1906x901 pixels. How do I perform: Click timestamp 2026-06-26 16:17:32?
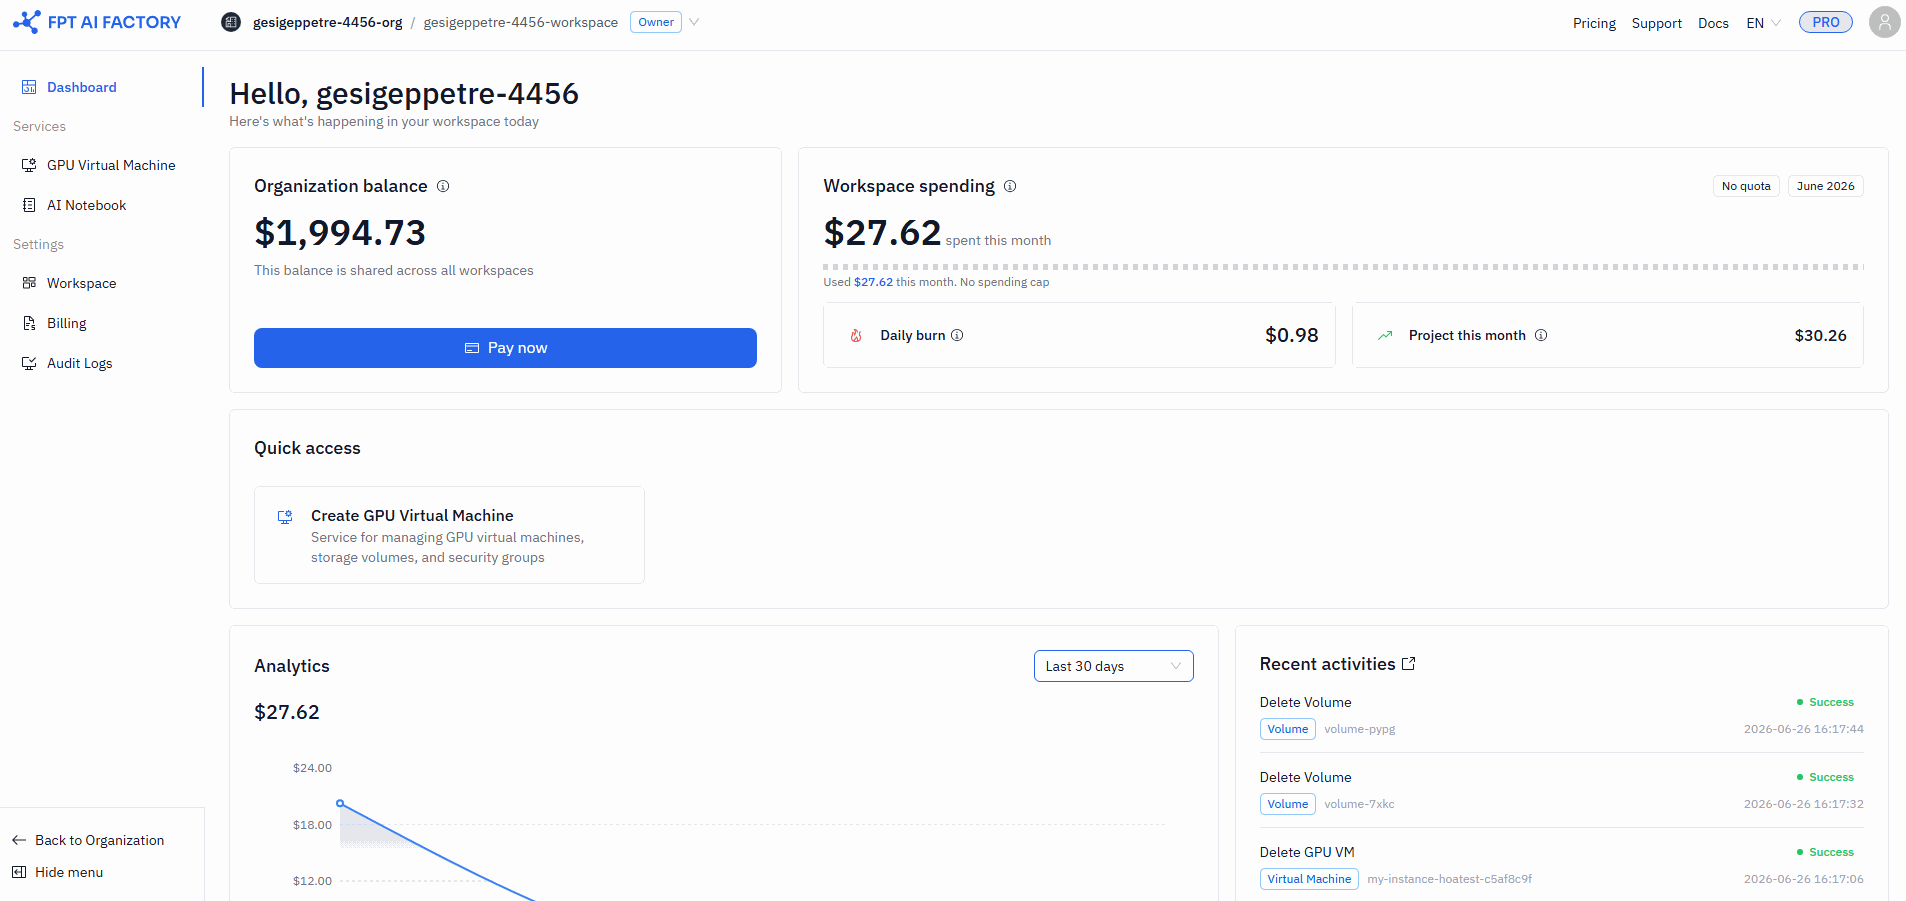point(1803,804)
